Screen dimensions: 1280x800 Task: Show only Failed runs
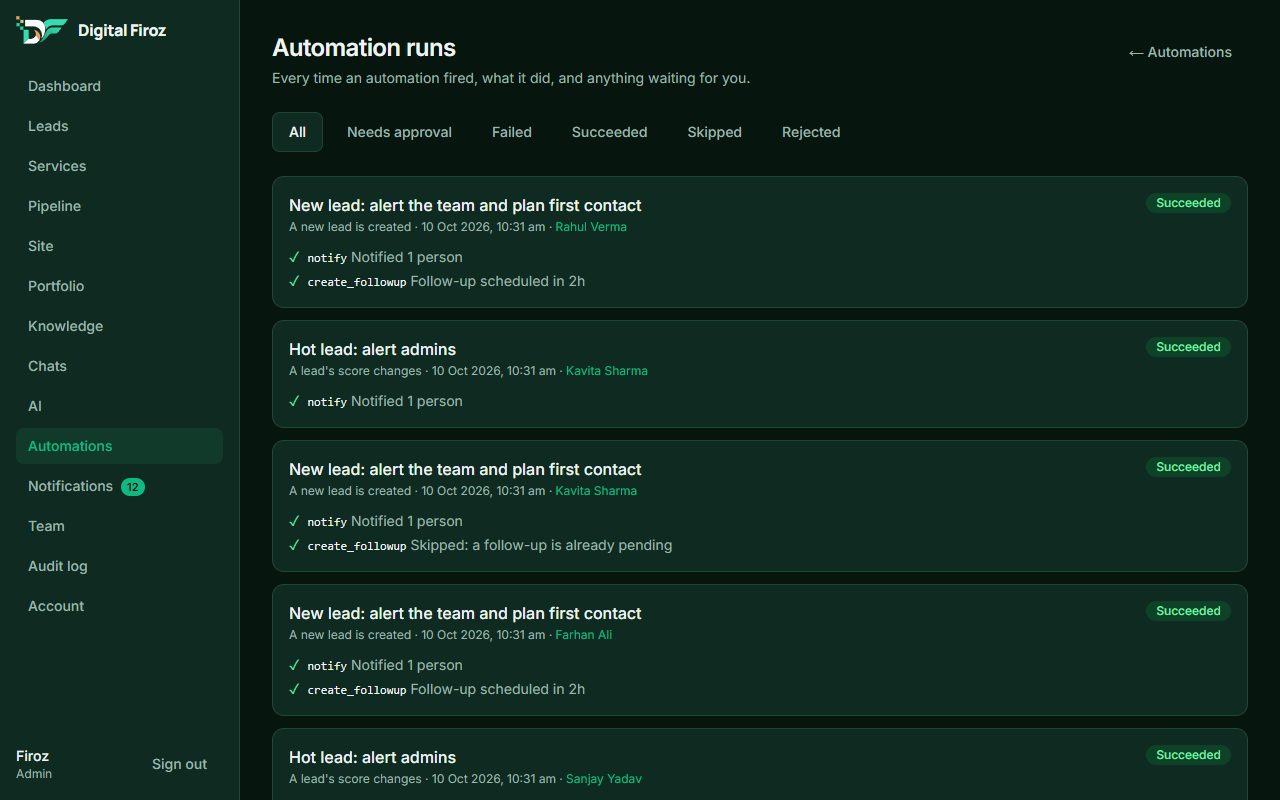pyautogui.click(x=512, y=132)
